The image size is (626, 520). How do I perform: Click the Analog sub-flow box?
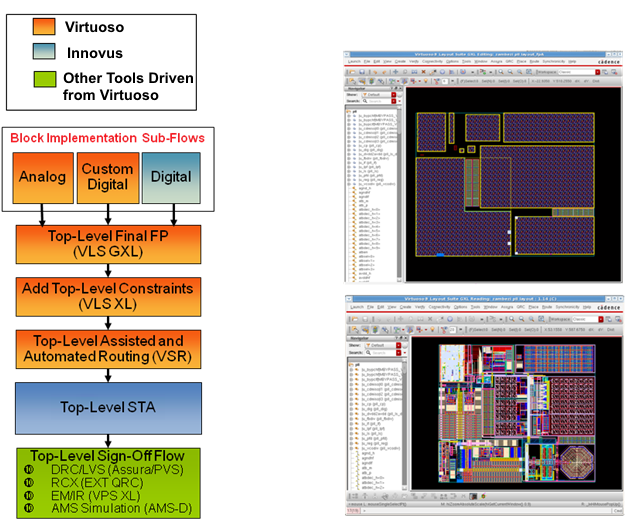coord(43,178)
